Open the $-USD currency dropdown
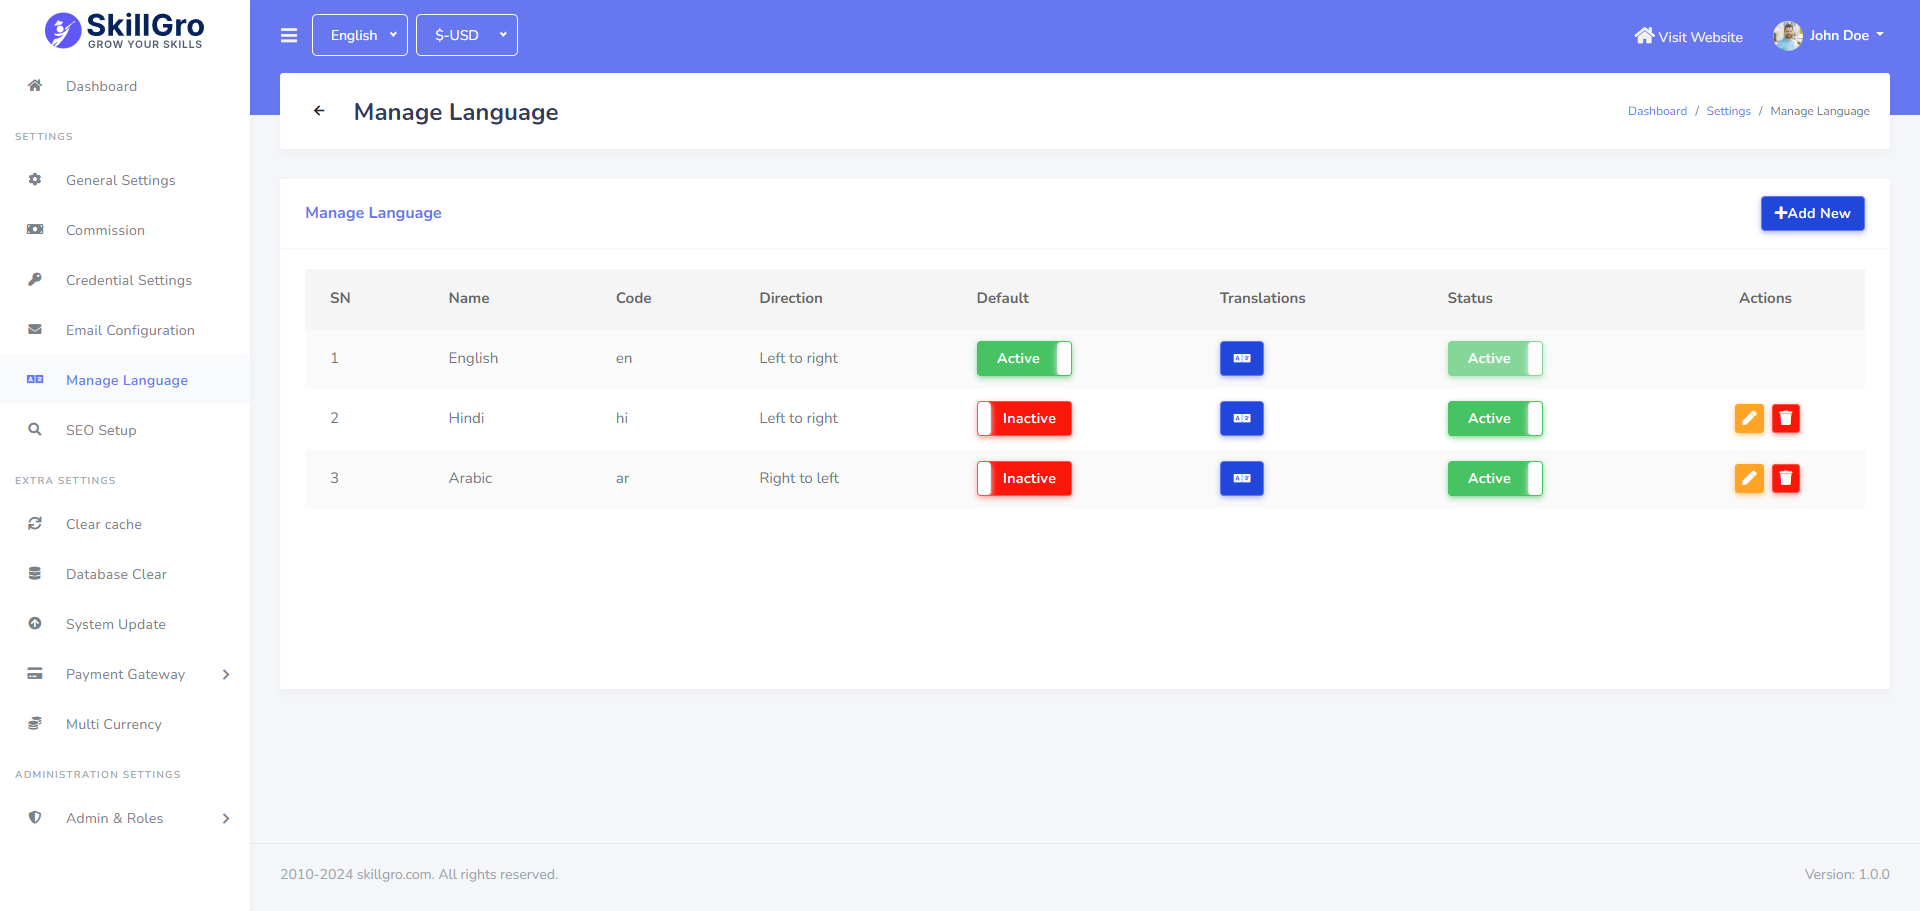 coord(467,35)
